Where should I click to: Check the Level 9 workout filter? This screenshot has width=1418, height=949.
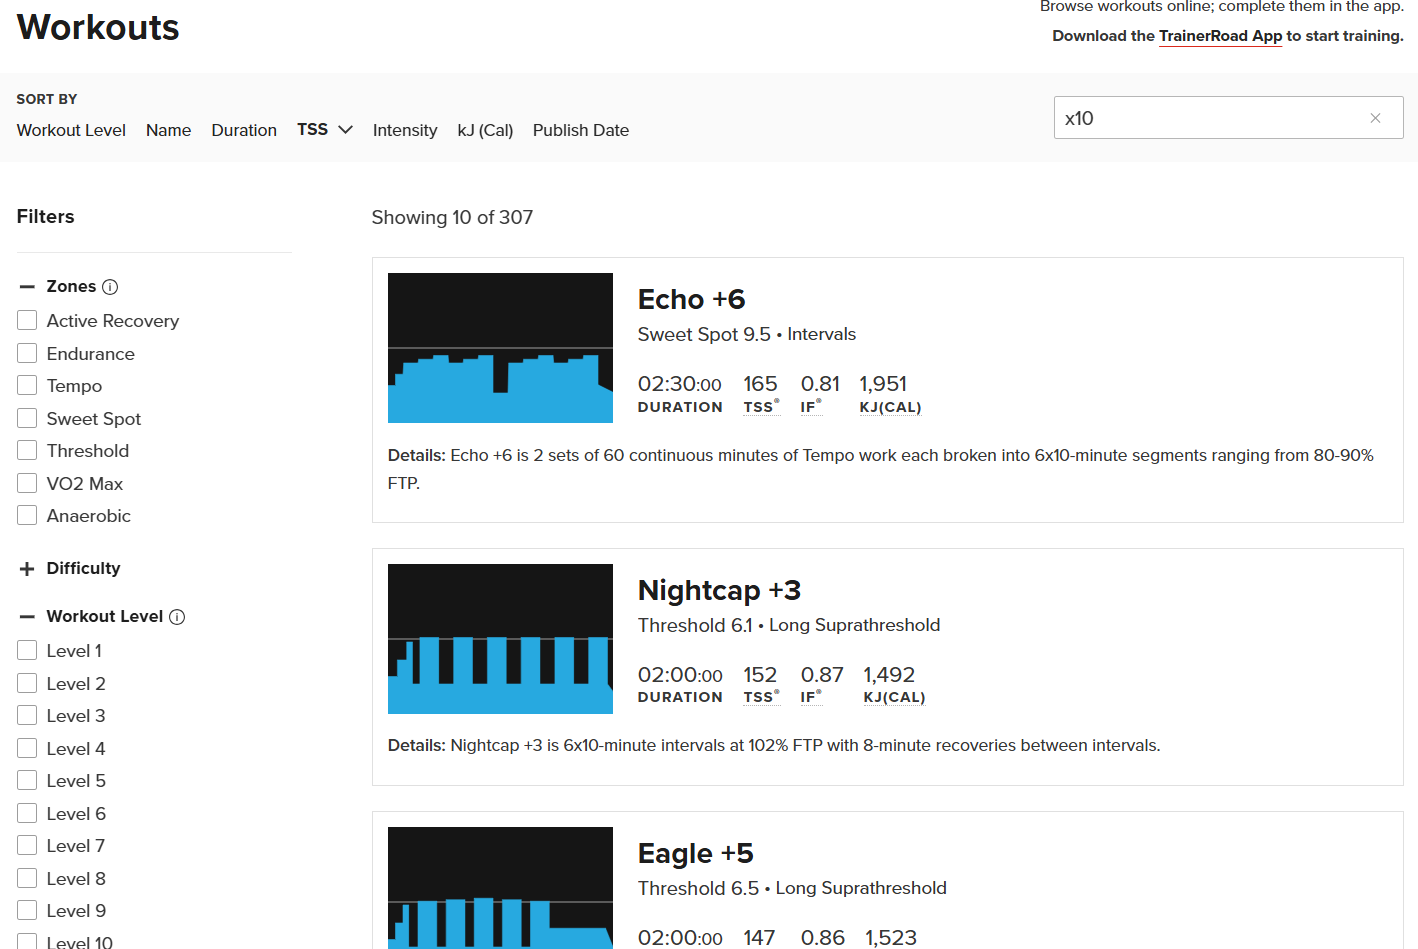click(27, 911)
